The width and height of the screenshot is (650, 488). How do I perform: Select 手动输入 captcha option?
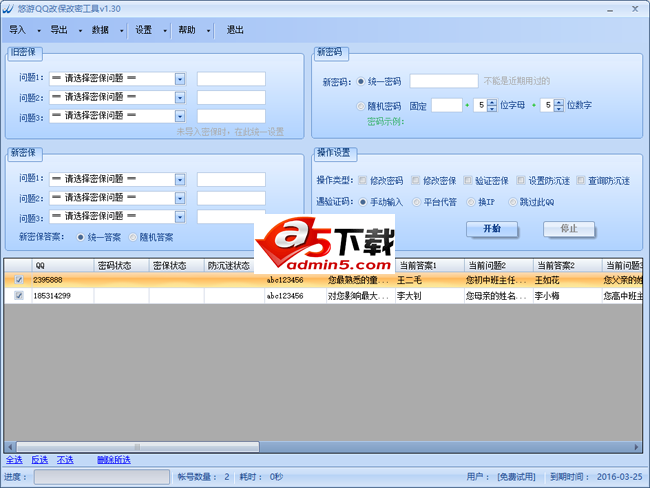363,202
